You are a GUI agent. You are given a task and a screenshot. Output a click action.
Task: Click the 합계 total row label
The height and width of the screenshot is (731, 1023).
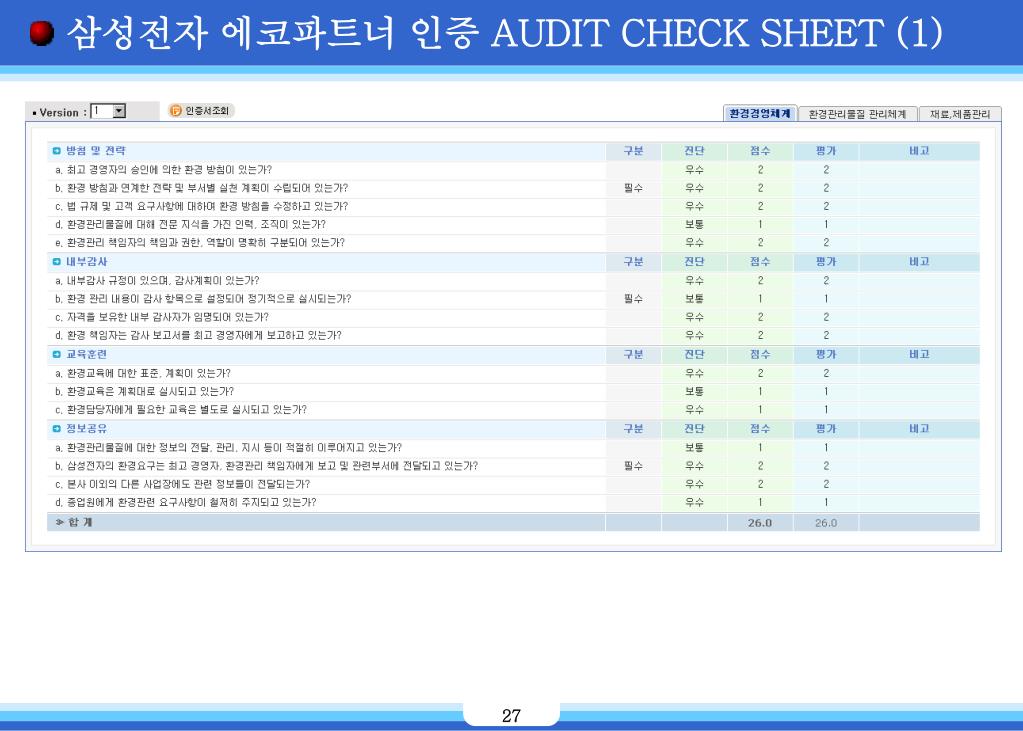click(80, 522)
